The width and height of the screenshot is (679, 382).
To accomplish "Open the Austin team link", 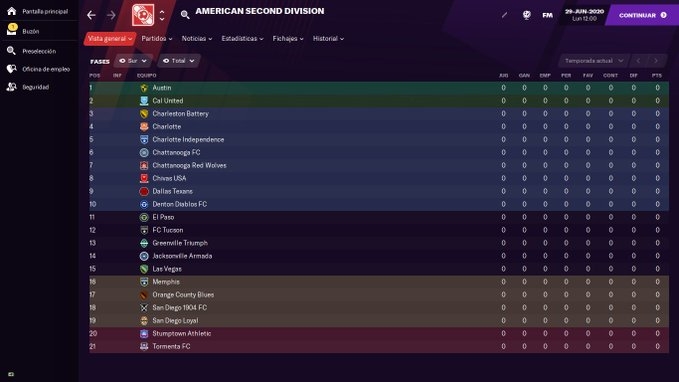I will (162, 87).
